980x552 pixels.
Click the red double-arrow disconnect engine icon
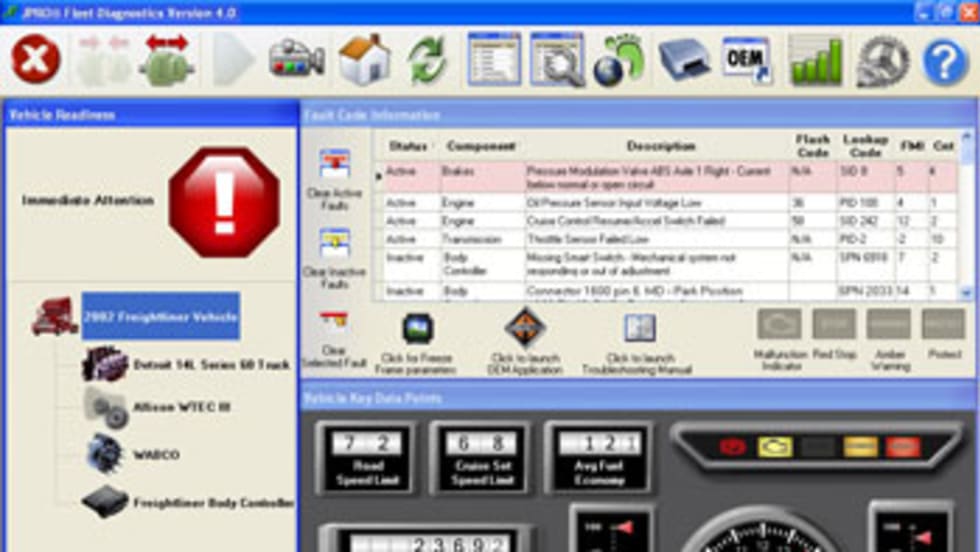click(x=166, y=60)
